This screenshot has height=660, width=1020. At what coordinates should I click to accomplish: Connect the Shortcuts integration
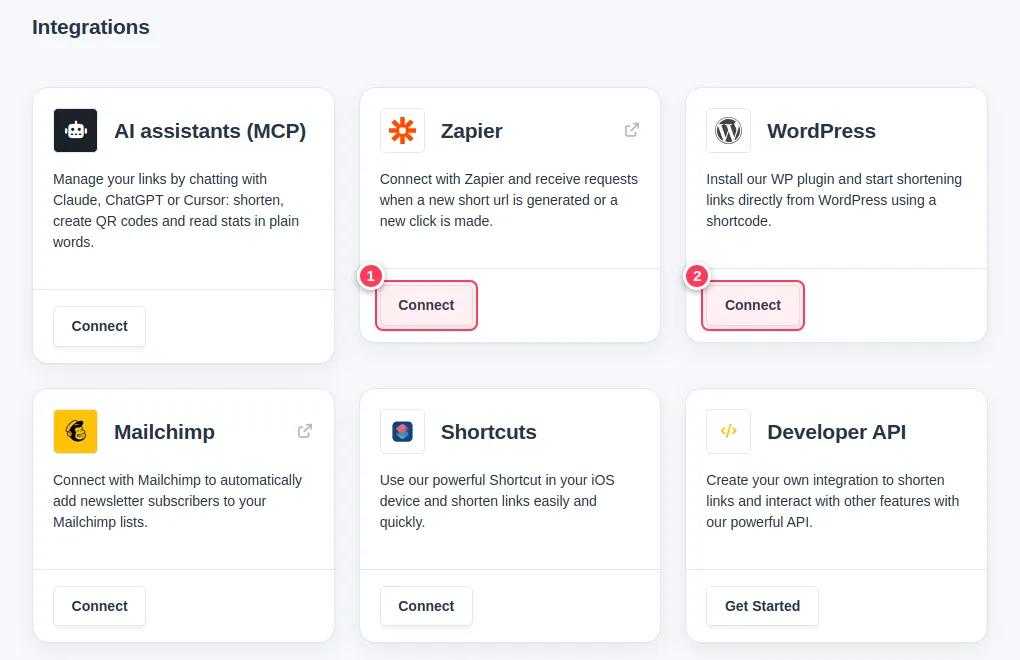pos(426,606)
